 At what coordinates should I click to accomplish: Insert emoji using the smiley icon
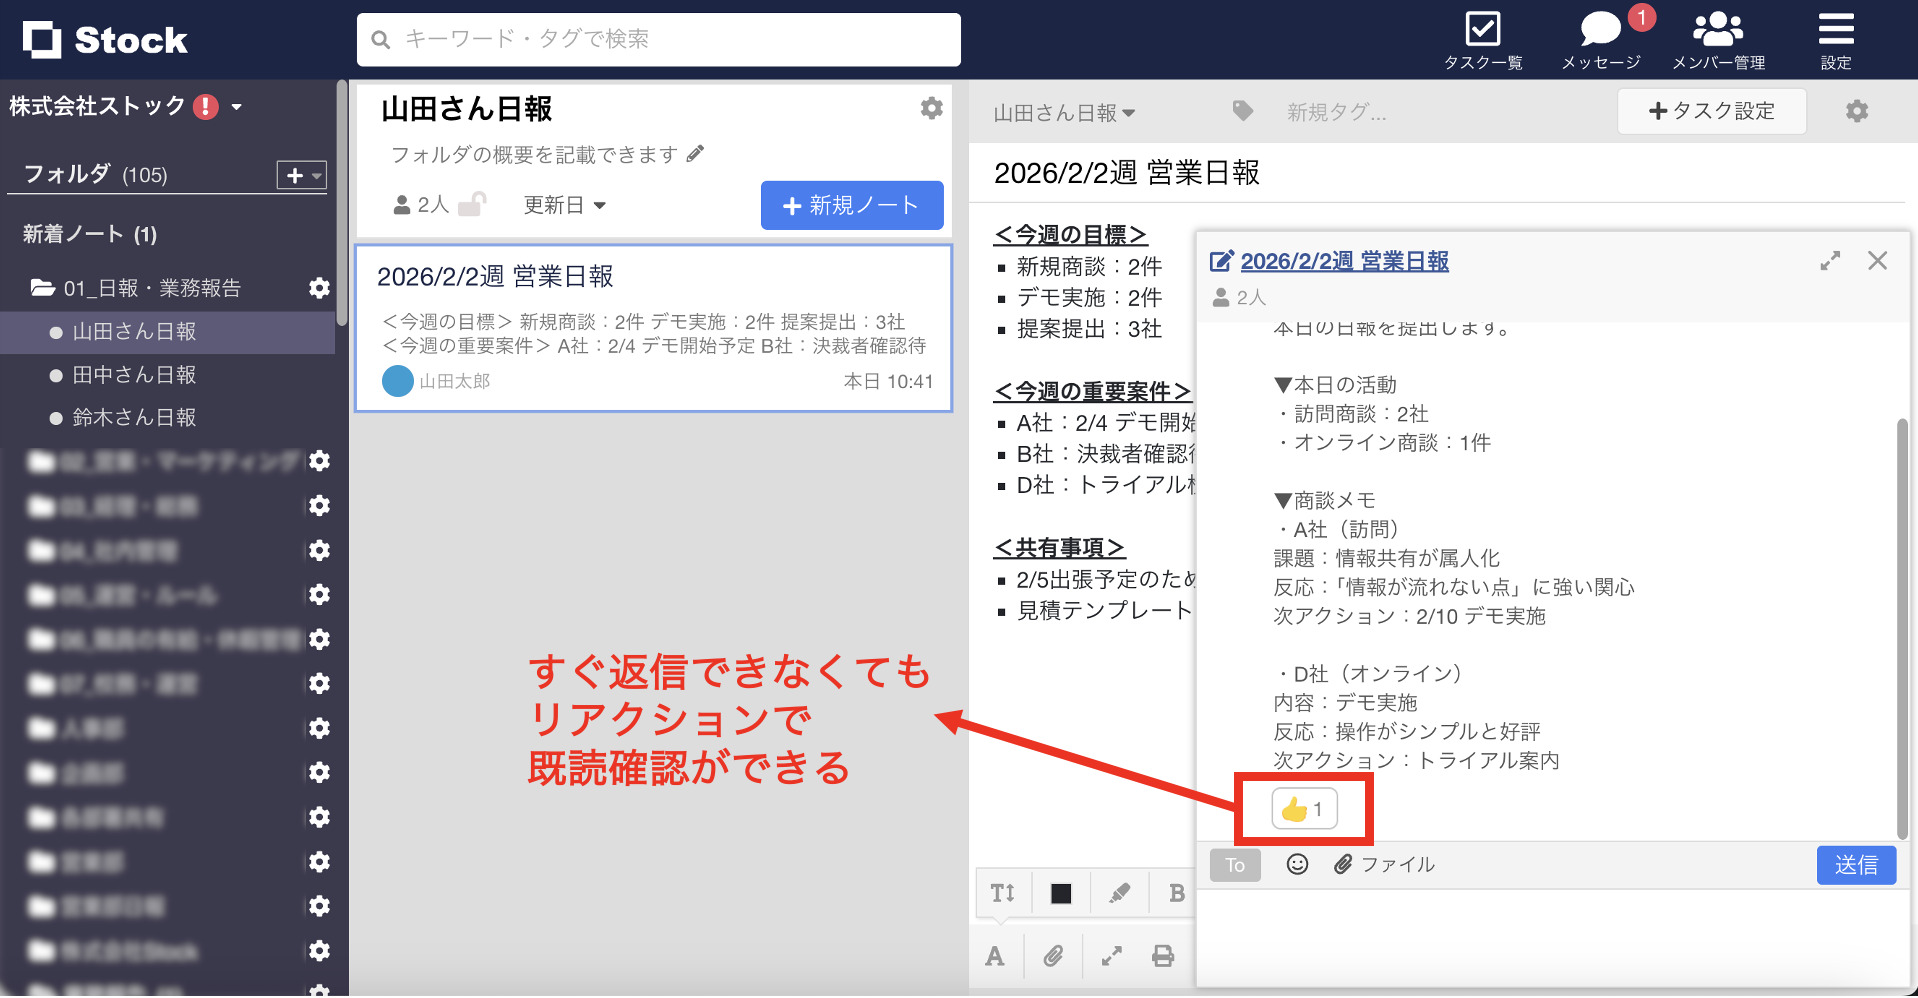[x=1297, y=865]
